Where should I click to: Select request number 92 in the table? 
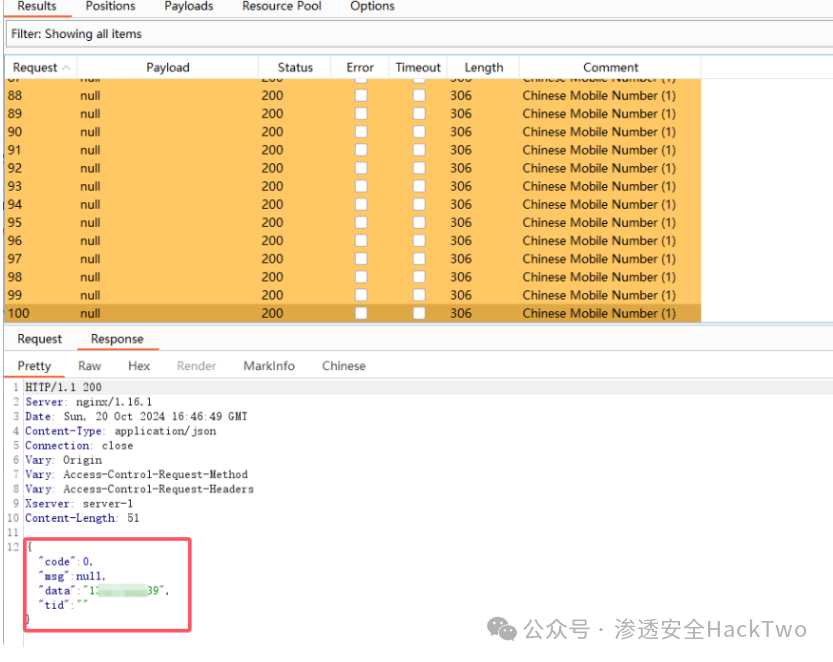click(15, 168)
